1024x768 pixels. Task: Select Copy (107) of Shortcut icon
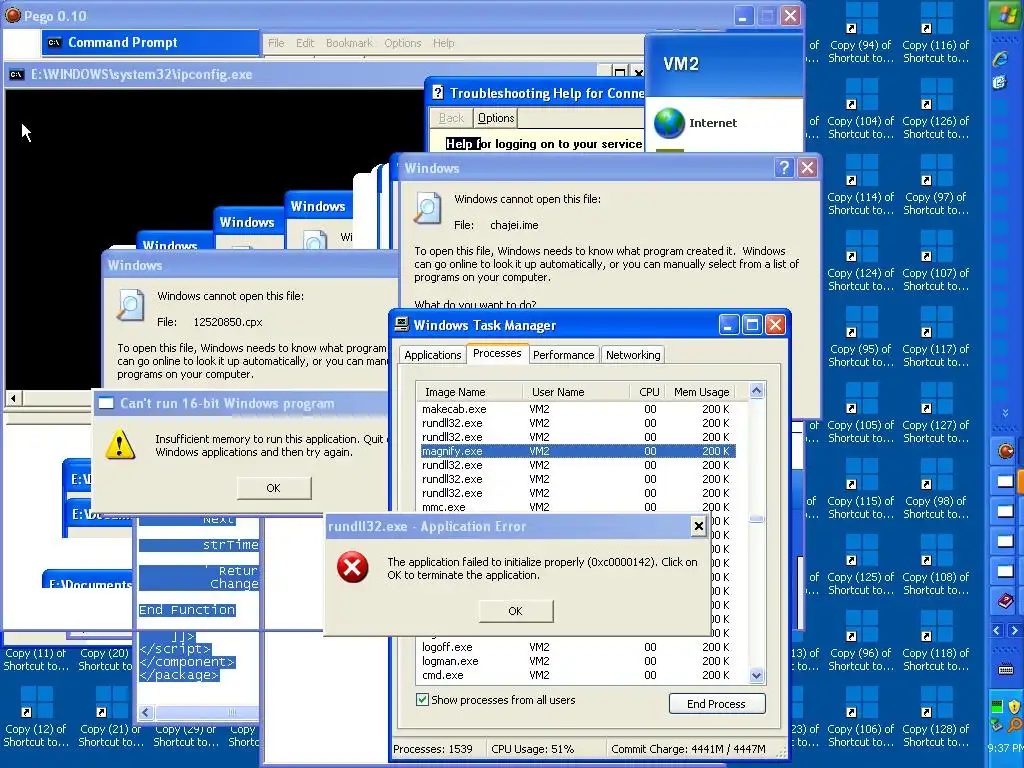pos(936,262)
